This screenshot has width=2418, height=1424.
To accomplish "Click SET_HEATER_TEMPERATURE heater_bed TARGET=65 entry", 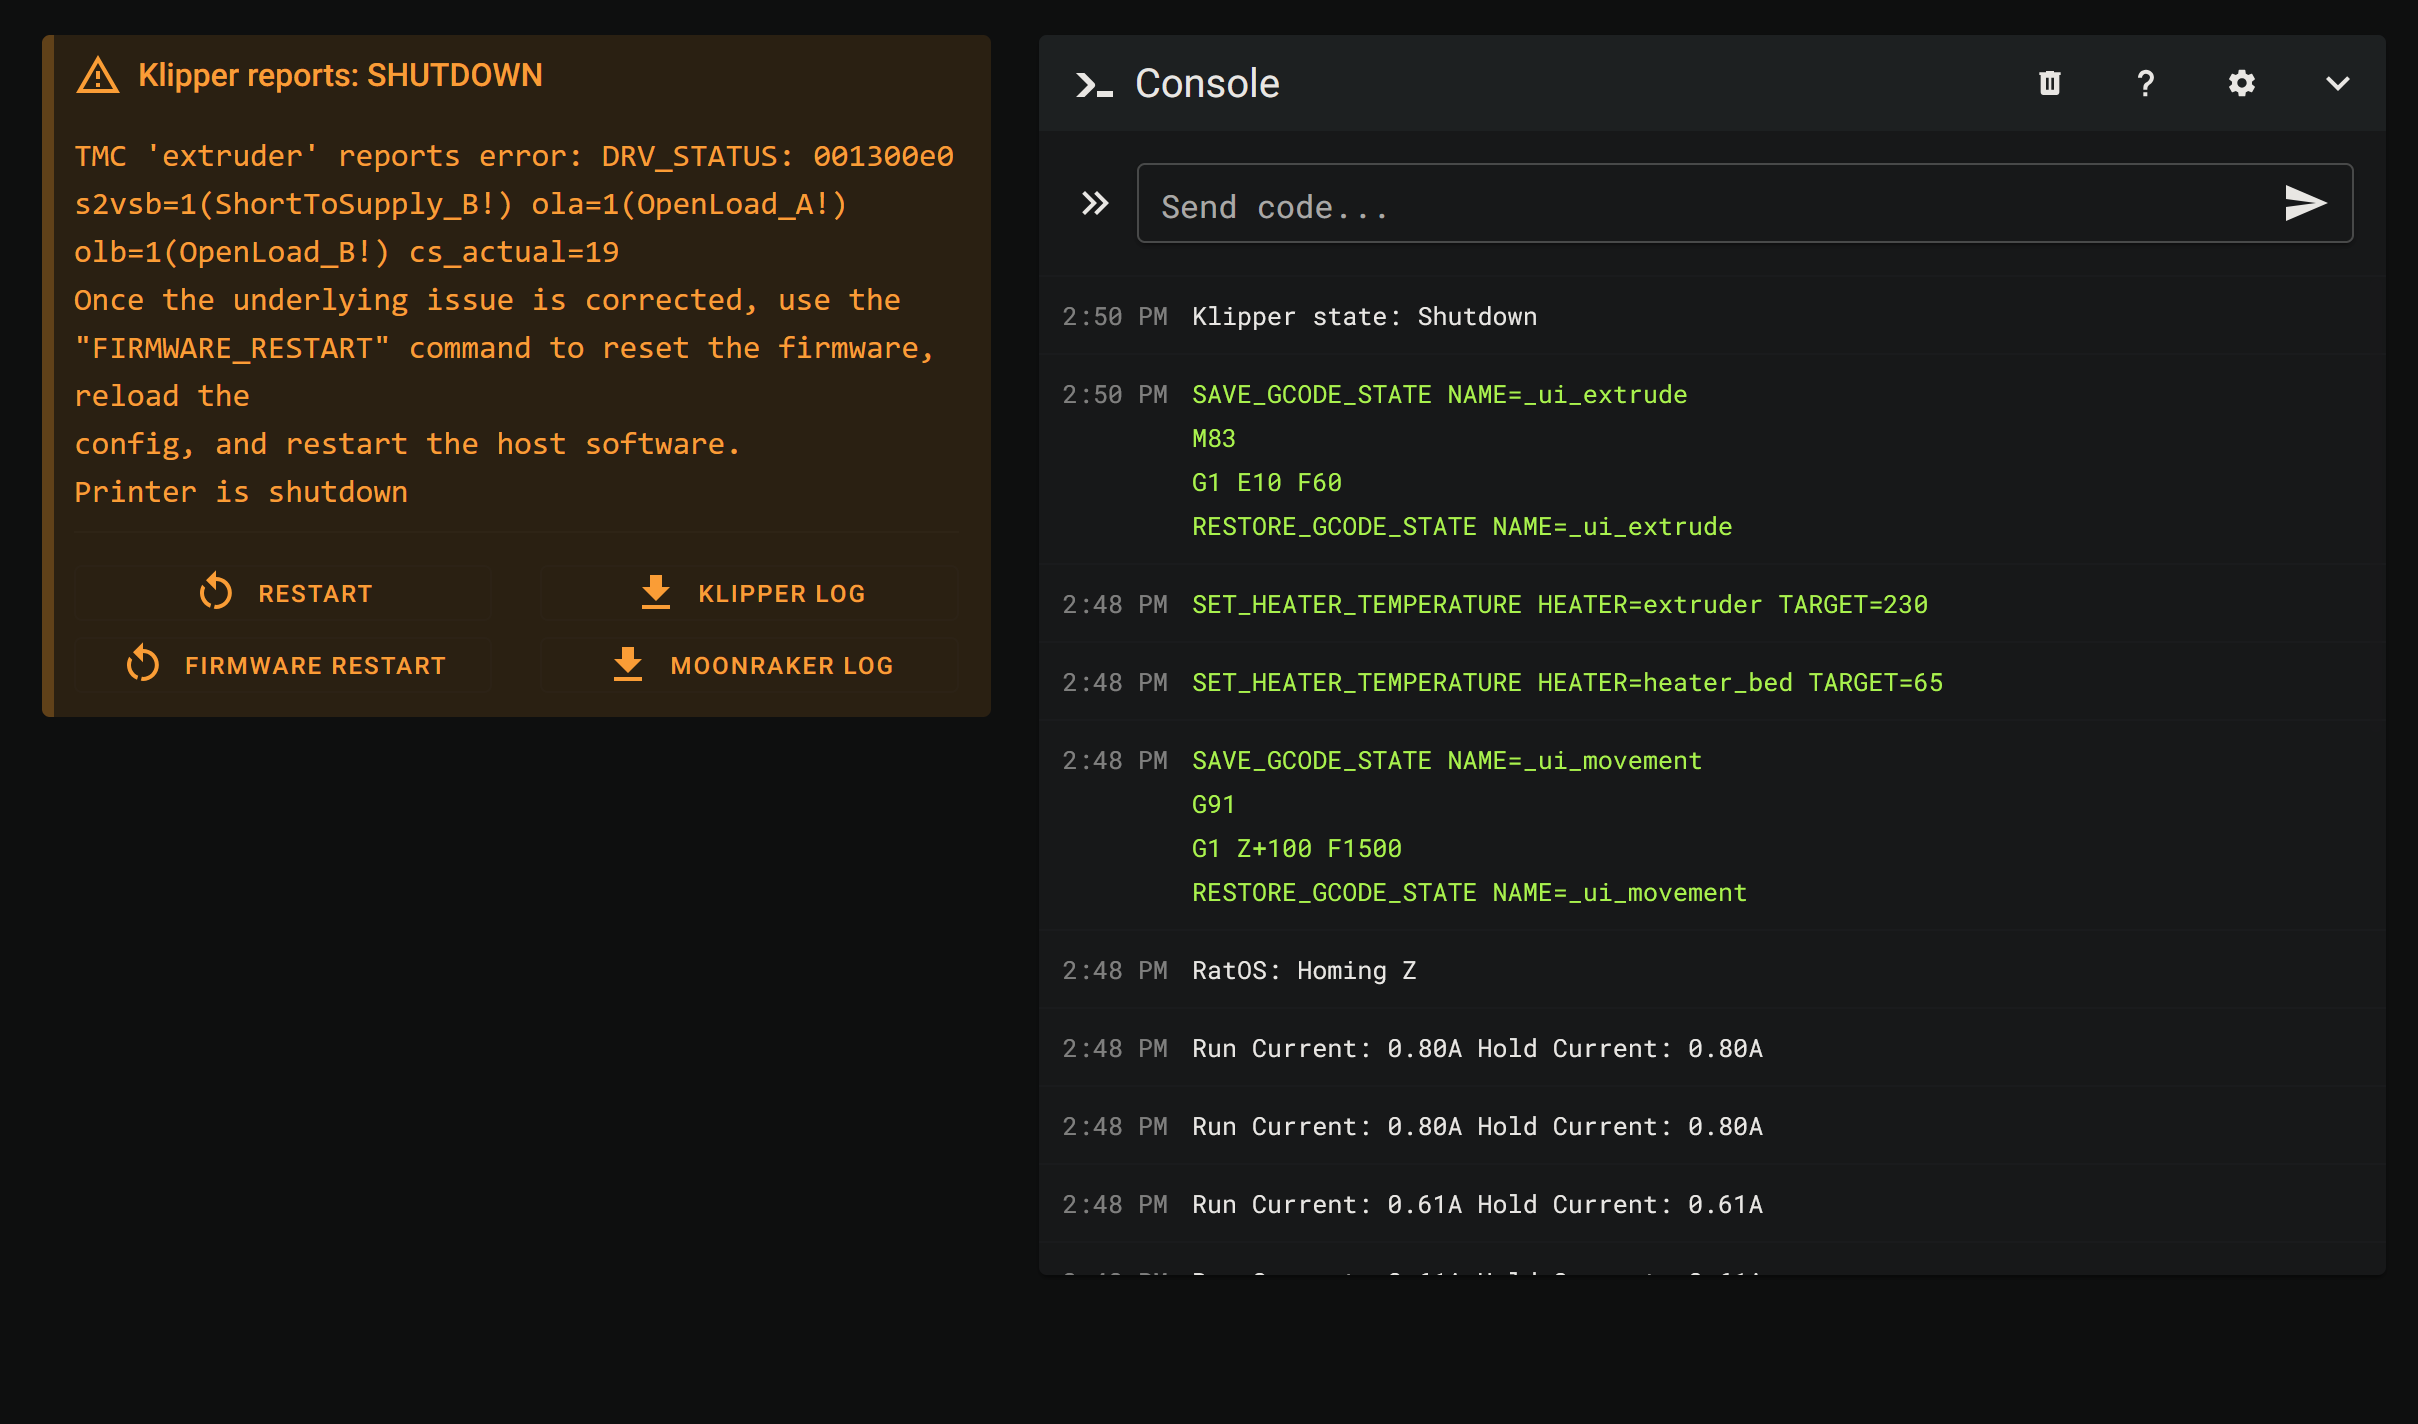I will click(1567, 683).
